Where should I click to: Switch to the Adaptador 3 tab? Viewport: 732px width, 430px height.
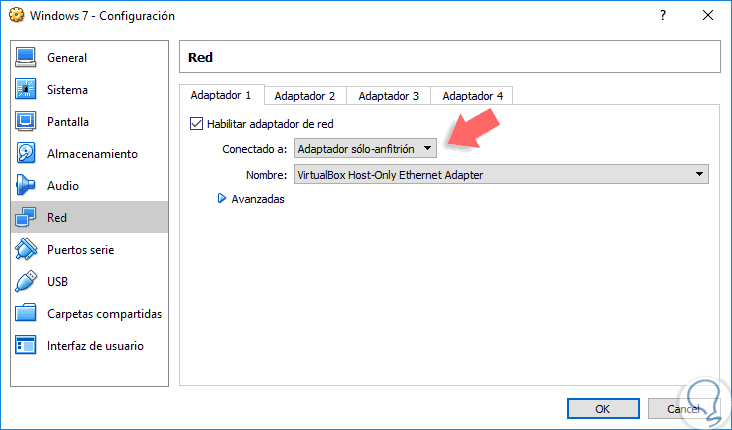pyautogui.click(x=388, y=96)
